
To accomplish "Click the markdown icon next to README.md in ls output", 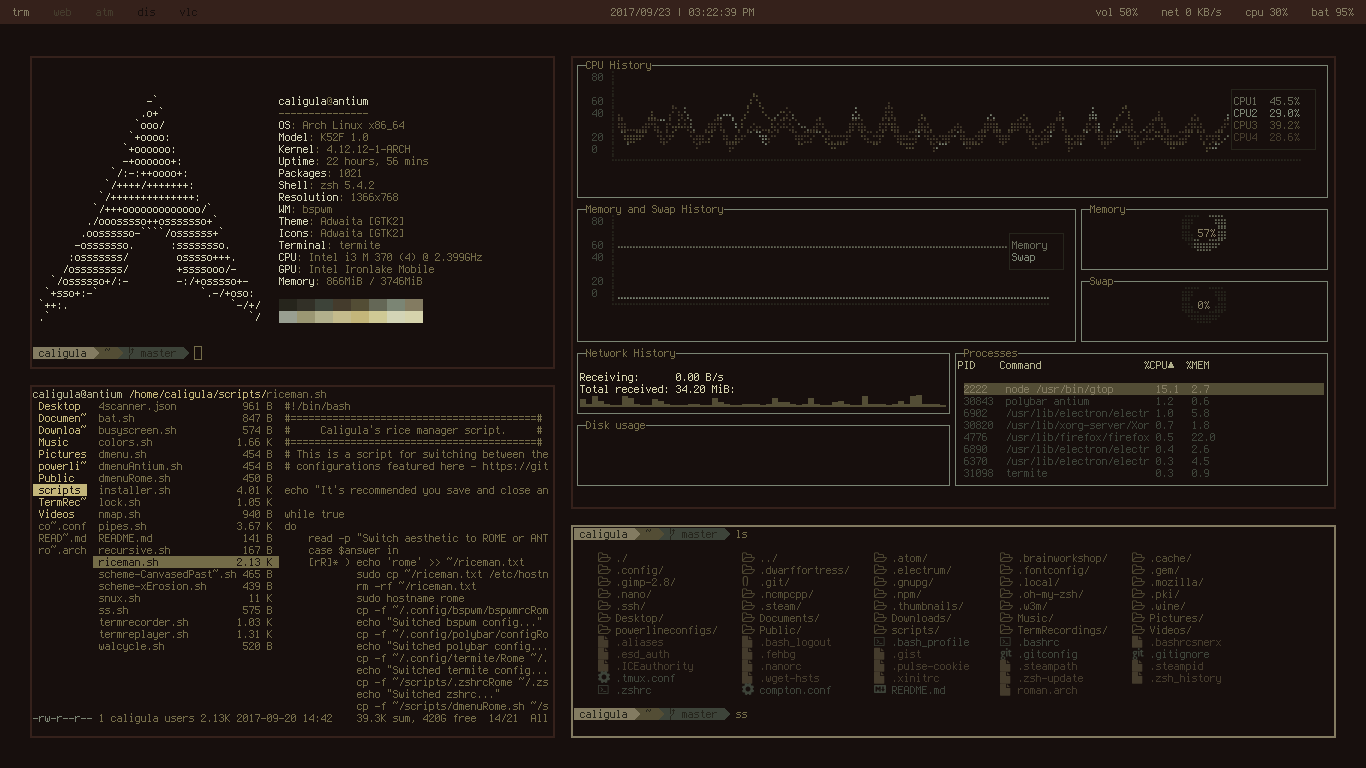I will click(880, 690).
